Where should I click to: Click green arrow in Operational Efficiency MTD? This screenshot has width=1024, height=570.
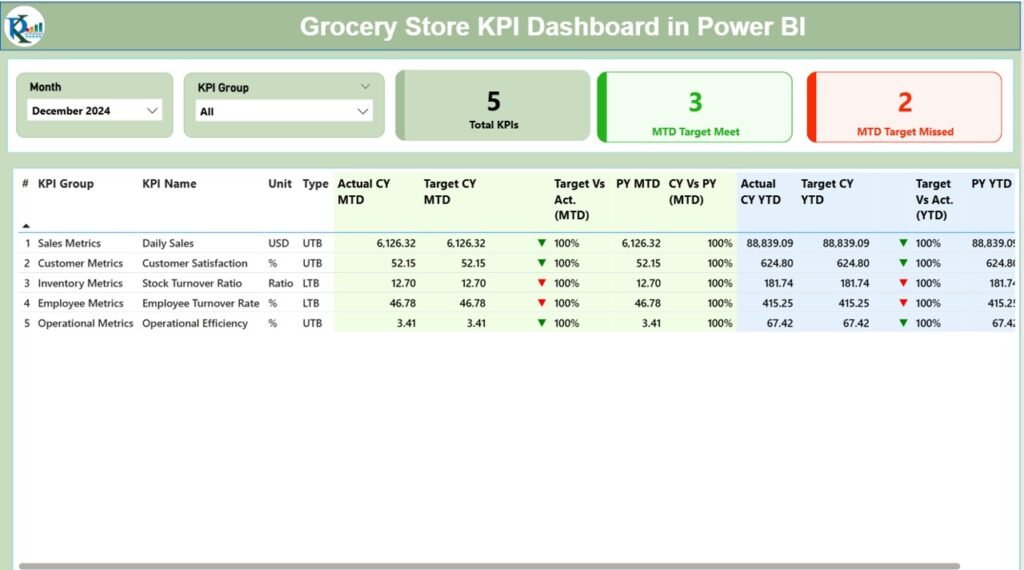541,323
